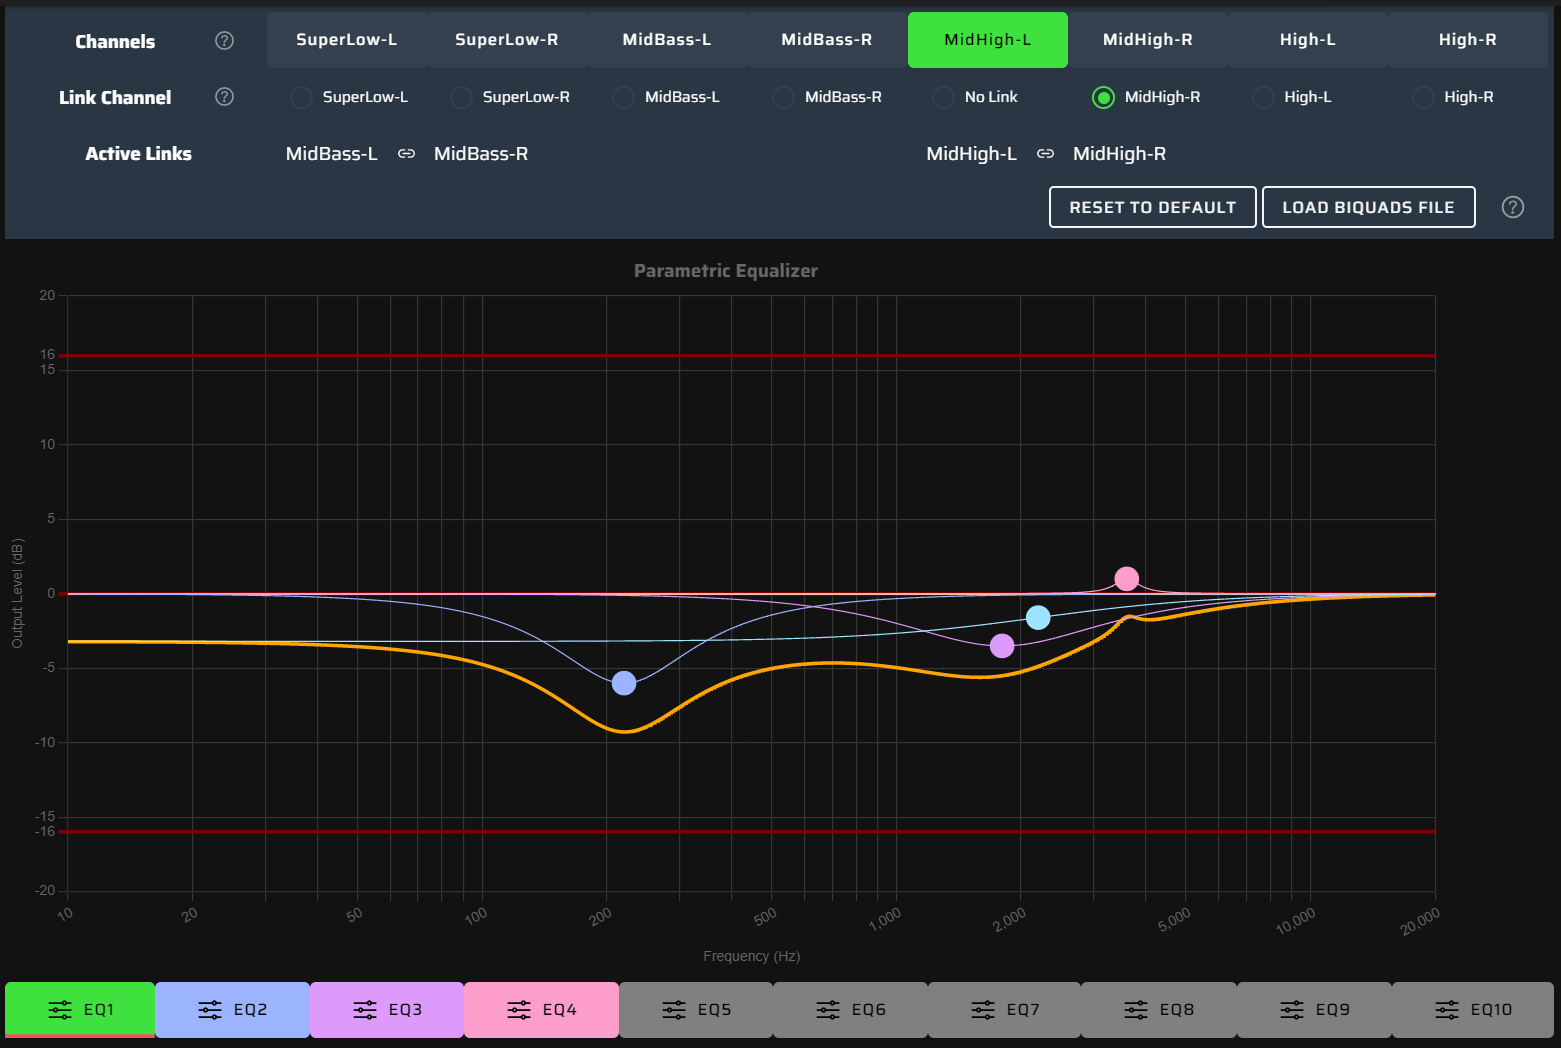
Task: Choose SuperLow-R link channel radio button
Action: click(x=461, y=97)
